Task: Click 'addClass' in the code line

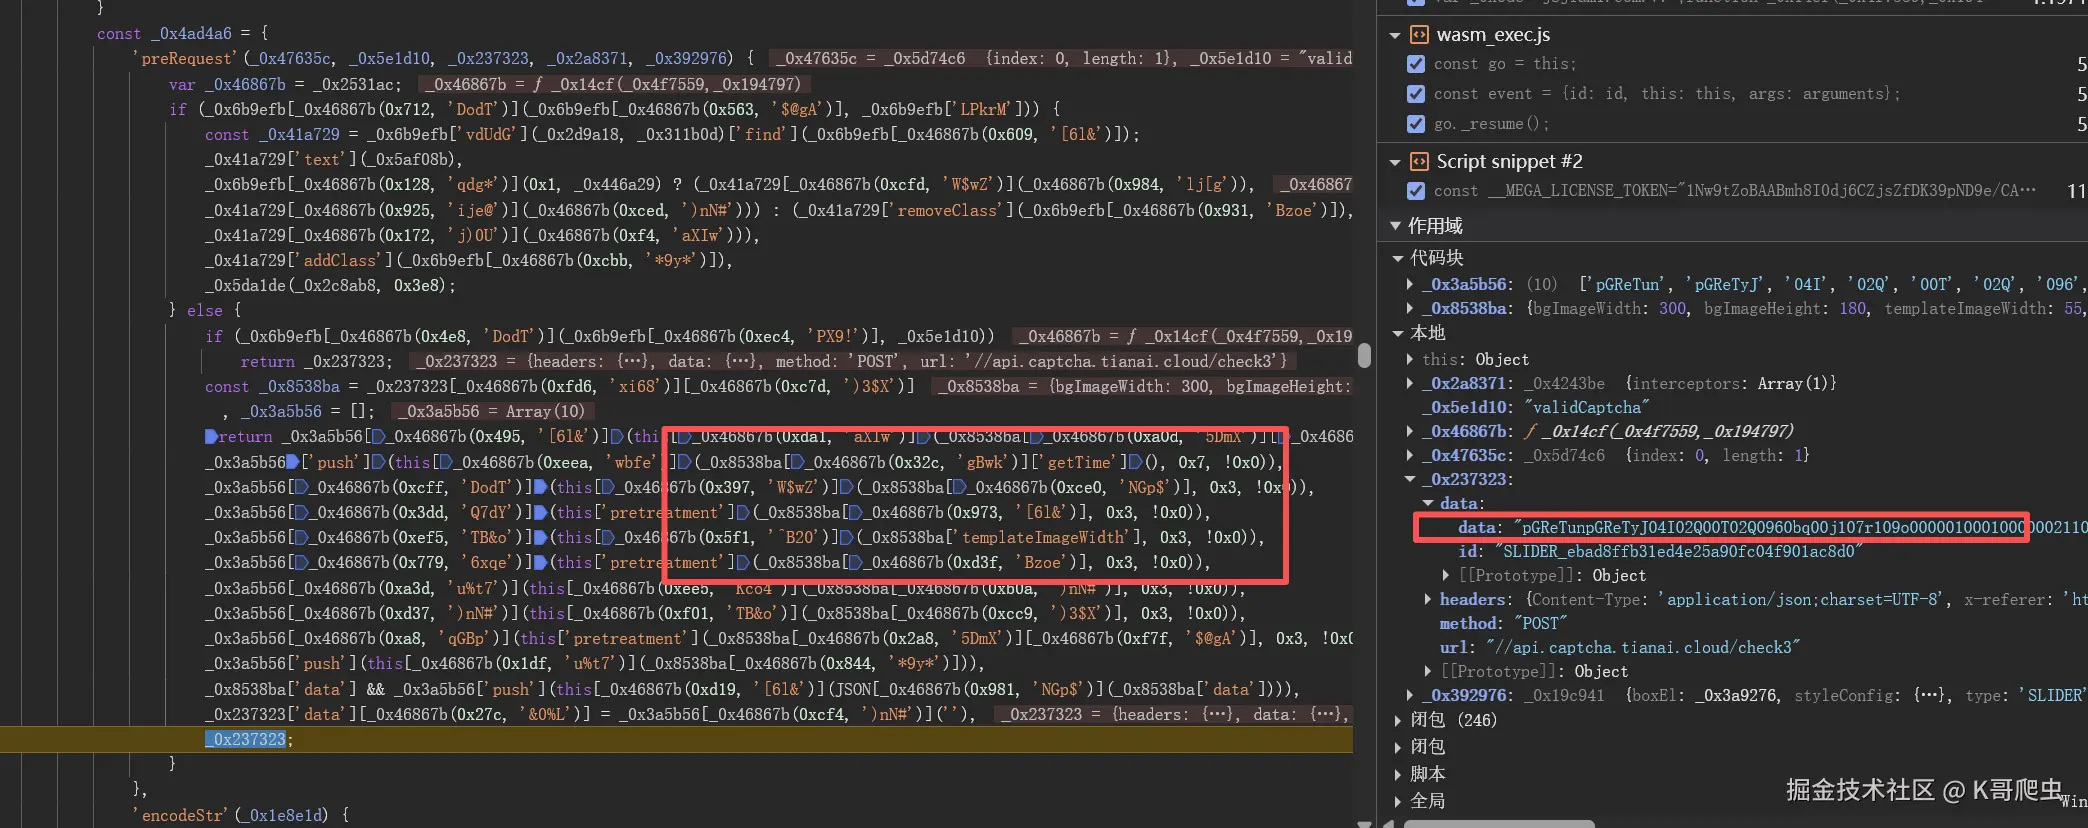Action: tap(341, 260)
